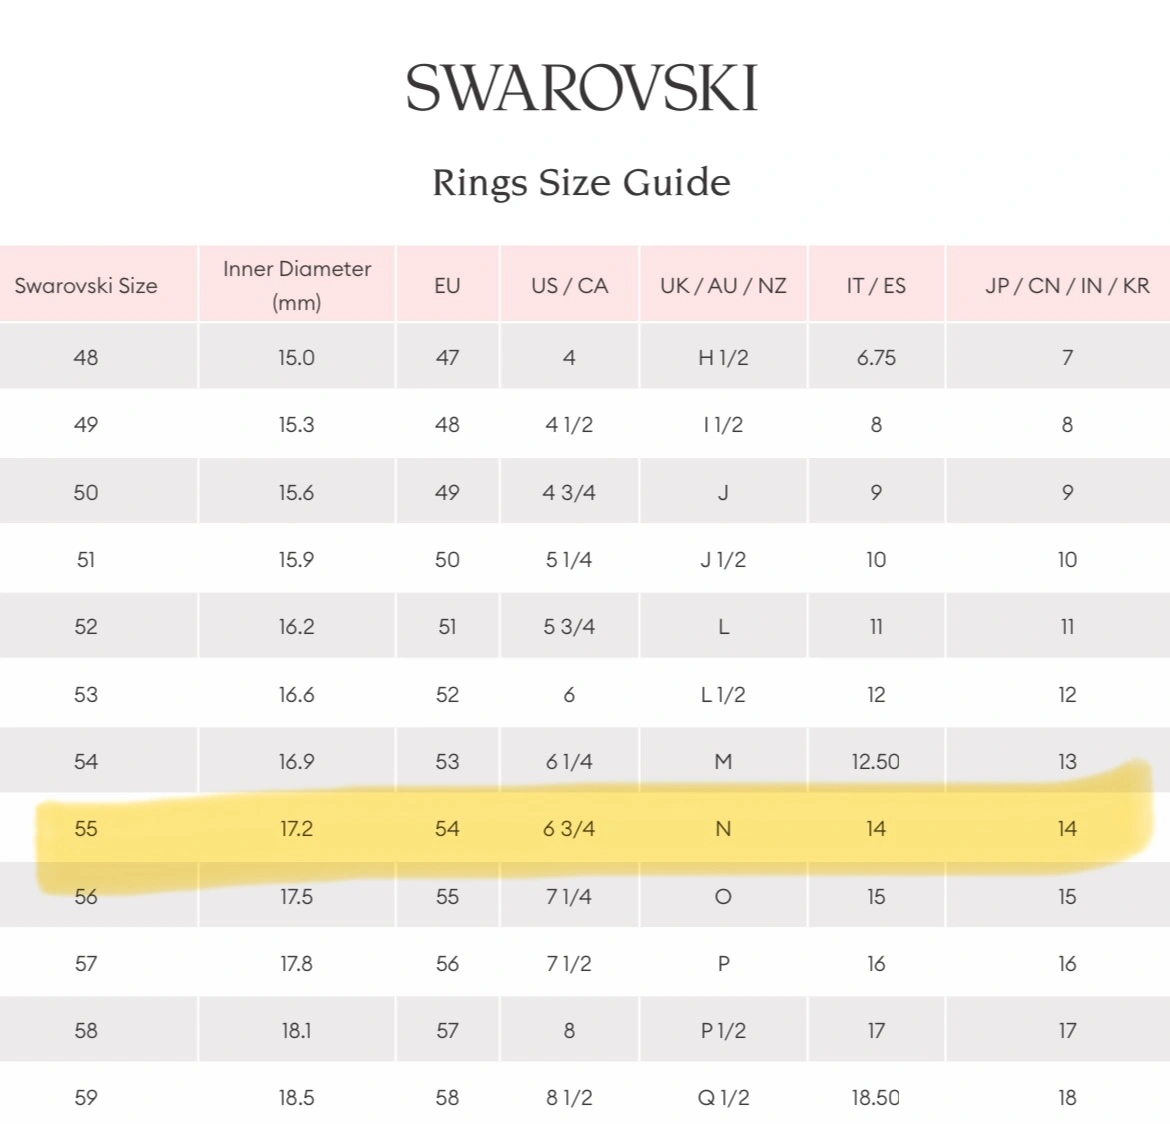
Task: Click the IT / ES 12.50 cell
Action: 876,761
